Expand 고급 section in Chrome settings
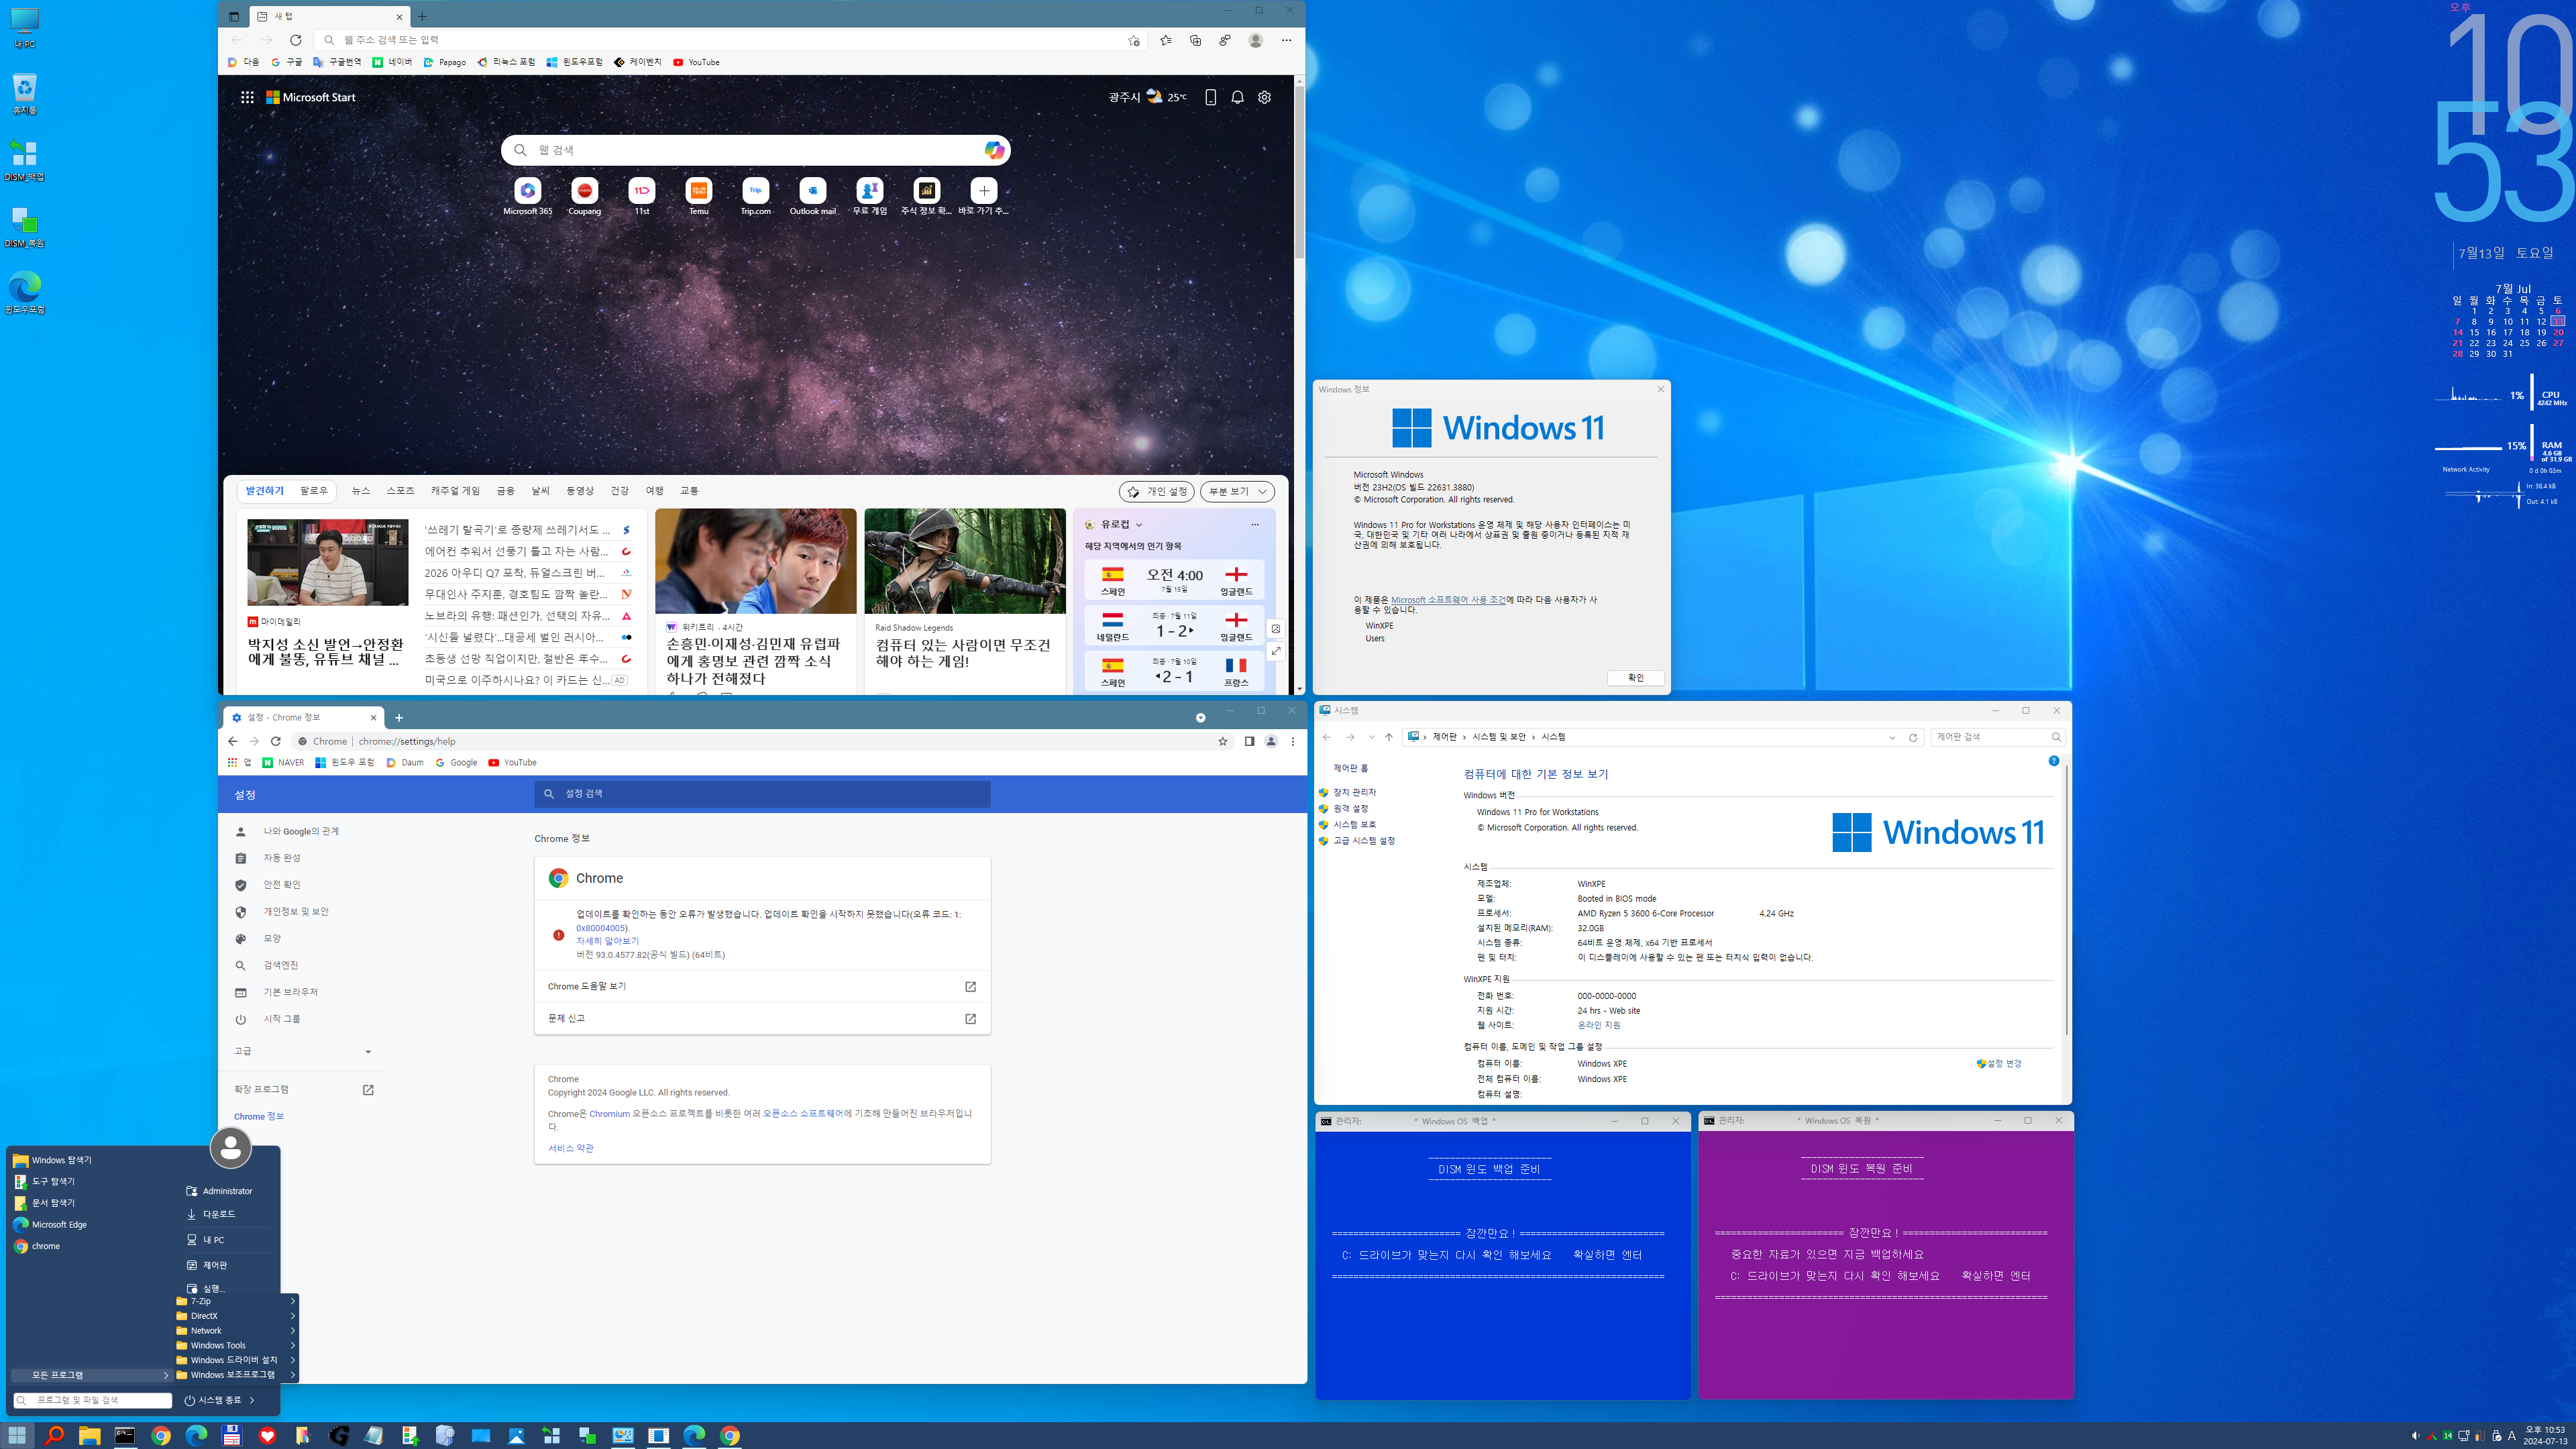Image resolution: width=2576 pixels, height=1449 pixels. click(302, 1051)
